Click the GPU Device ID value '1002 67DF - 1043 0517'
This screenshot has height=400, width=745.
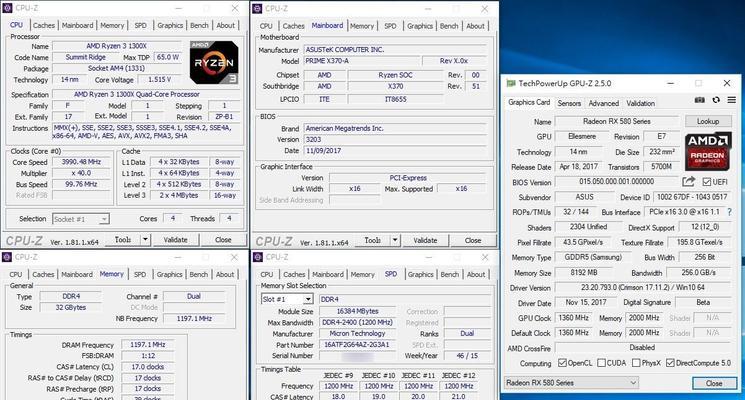coord(692,197)
